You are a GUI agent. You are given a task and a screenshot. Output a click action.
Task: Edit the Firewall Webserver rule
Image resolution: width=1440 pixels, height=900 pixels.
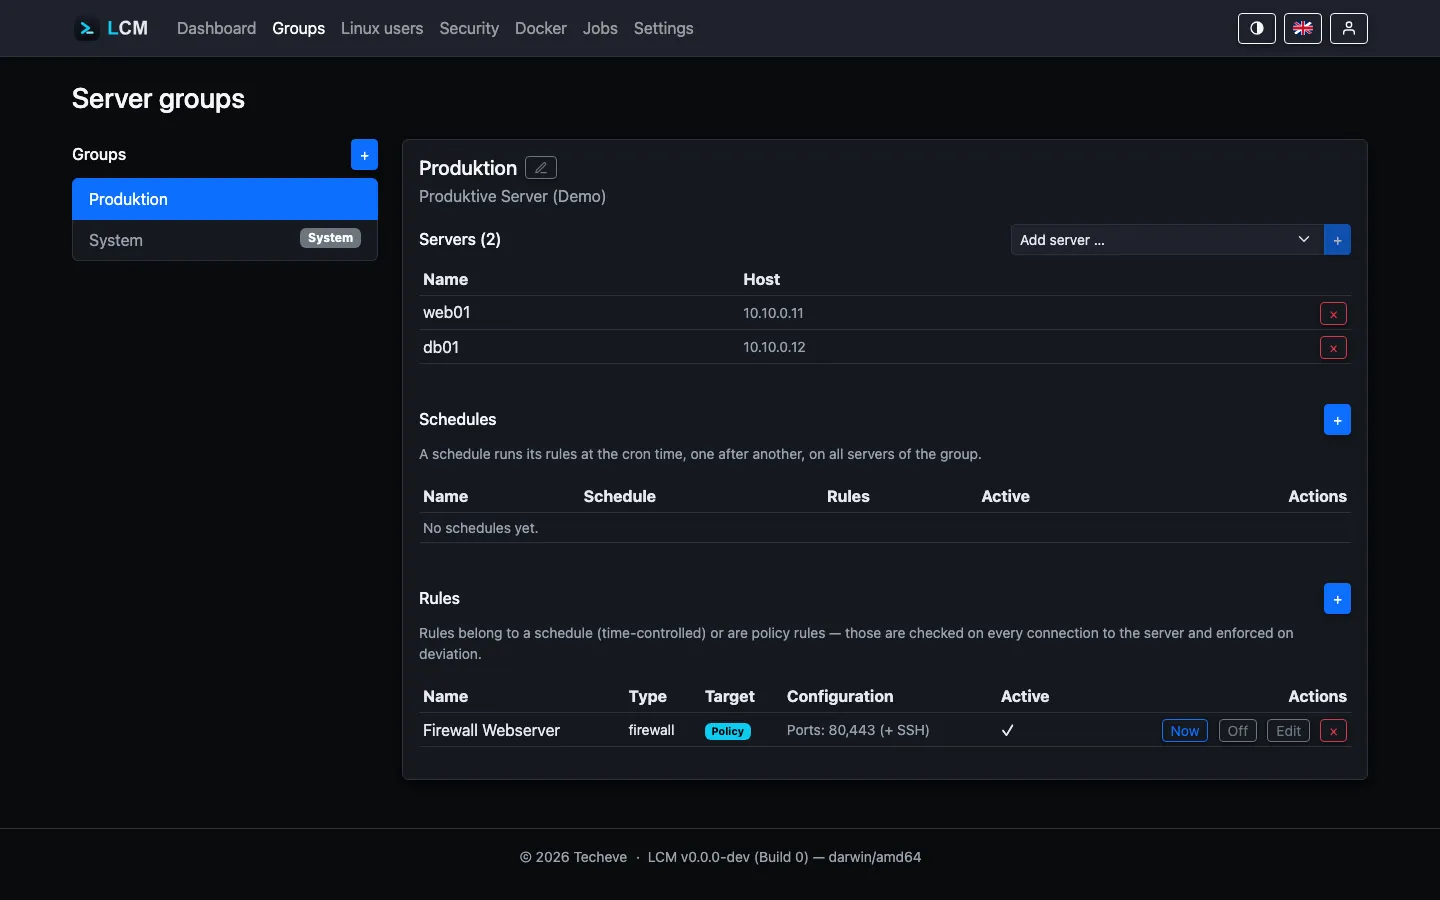point(1289,731)
